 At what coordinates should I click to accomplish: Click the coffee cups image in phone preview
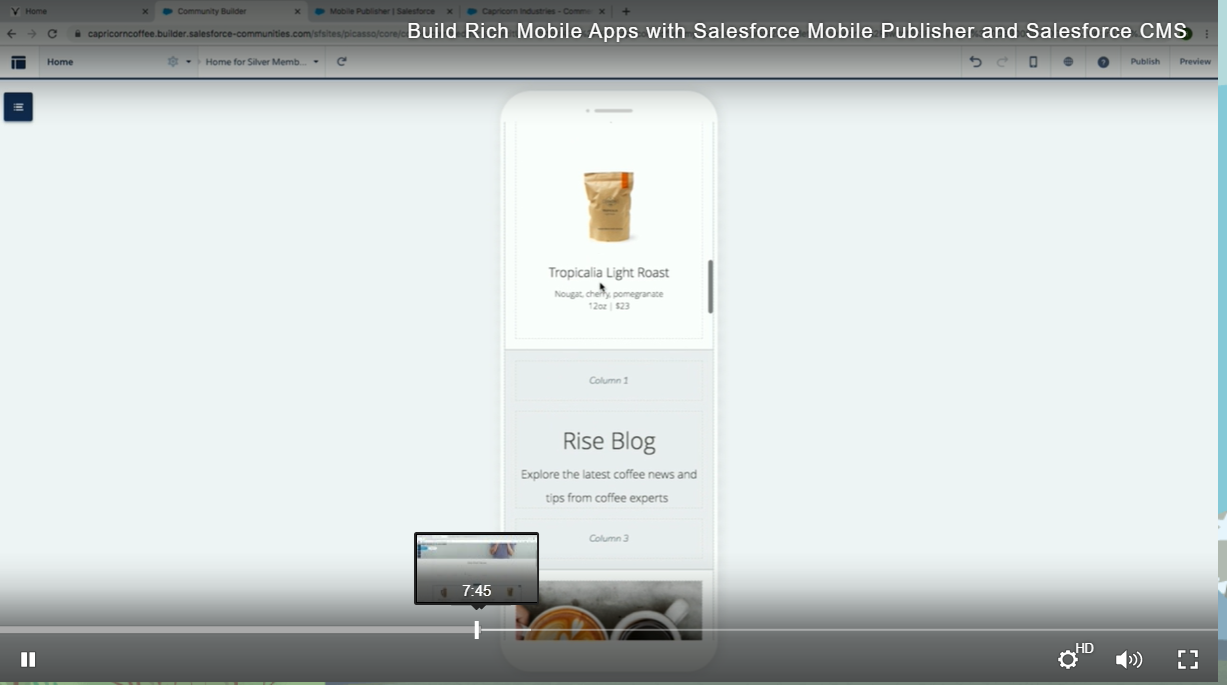click(x=609, y=610)
